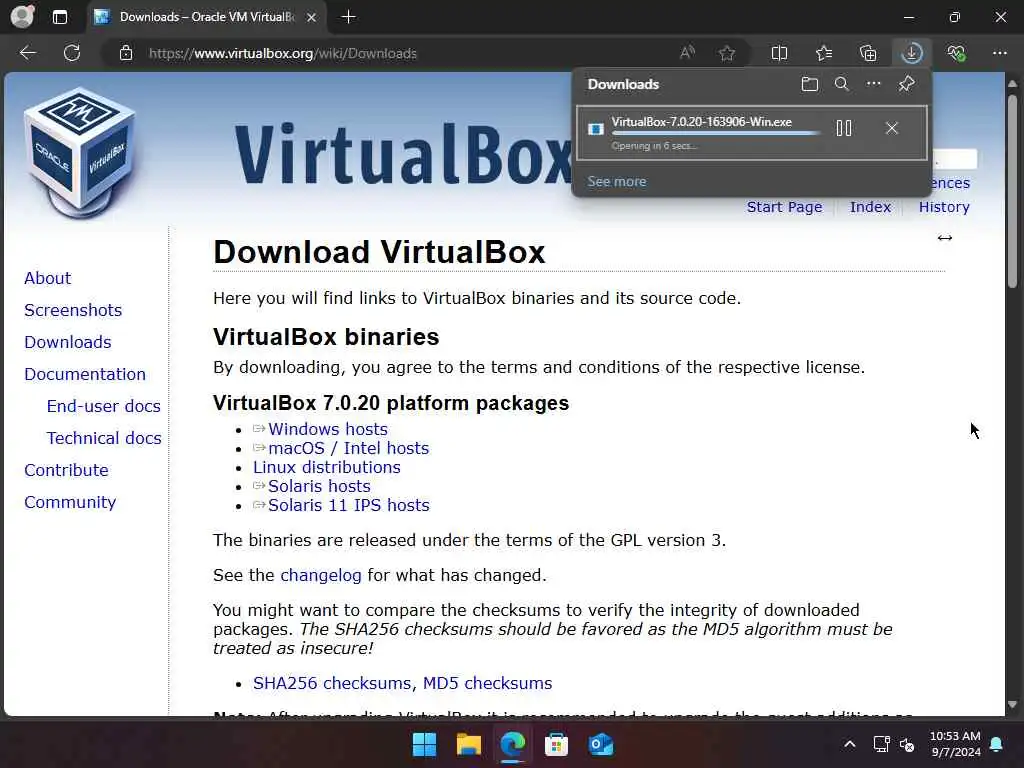
Task: Open notification bell in taskbar
Action: tap(997, 744)
